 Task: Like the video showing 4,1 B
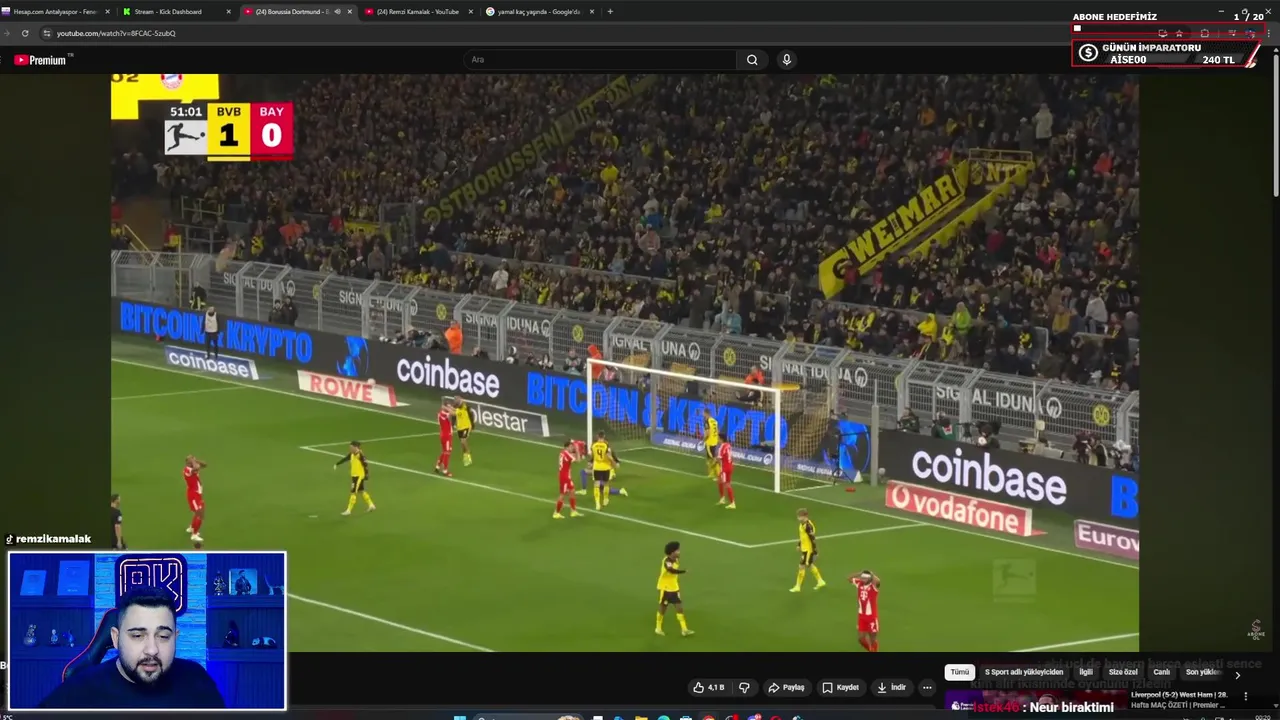tap(709, 687)
